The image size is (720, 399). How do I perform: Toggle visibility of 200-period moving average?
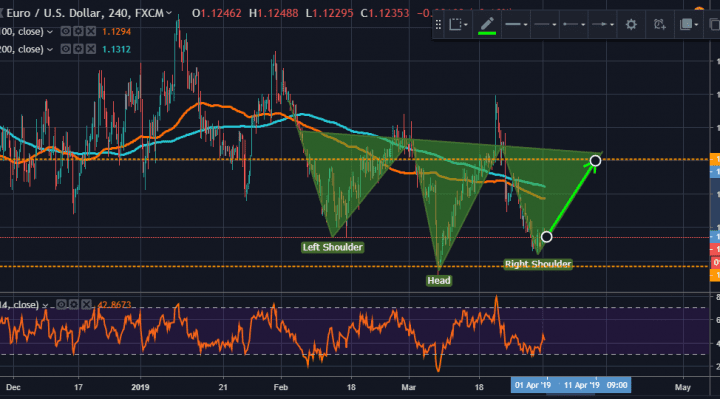[x=66, y=49]
